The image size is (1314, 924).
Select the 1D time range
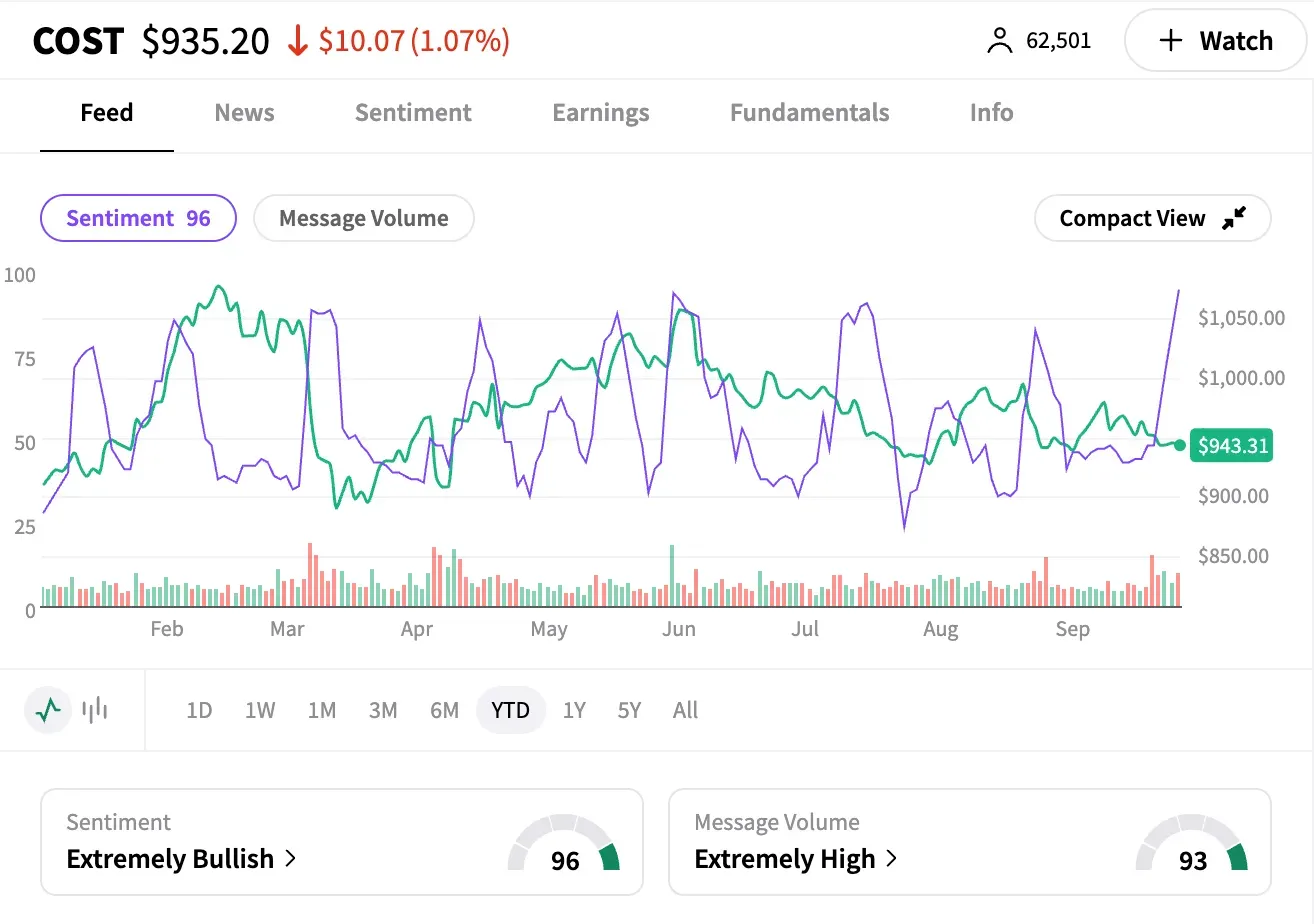[x=199, y=710]
